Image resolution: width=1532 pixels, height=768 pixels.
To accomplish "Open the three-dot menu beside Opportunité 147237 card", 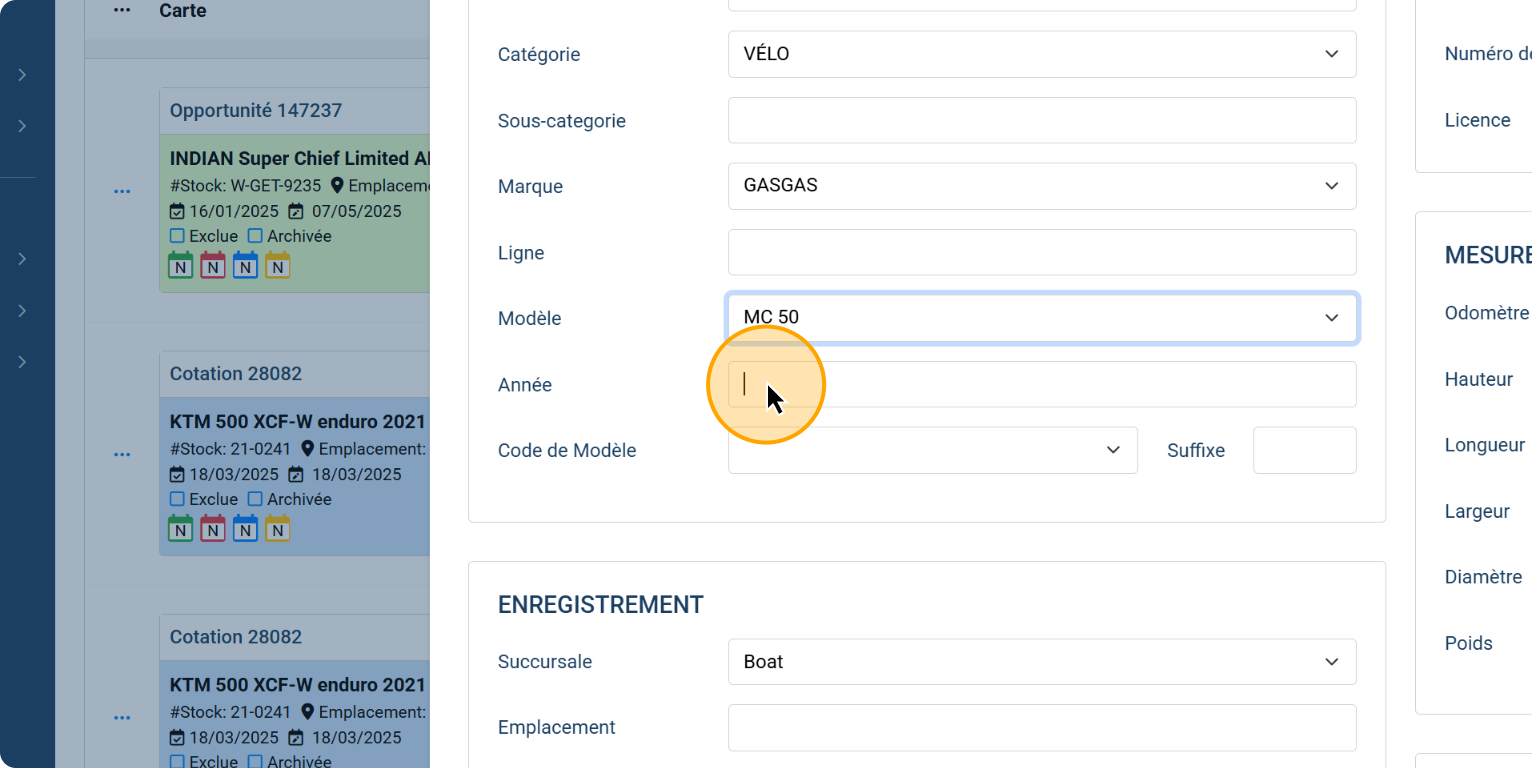I will click(122, 191).
